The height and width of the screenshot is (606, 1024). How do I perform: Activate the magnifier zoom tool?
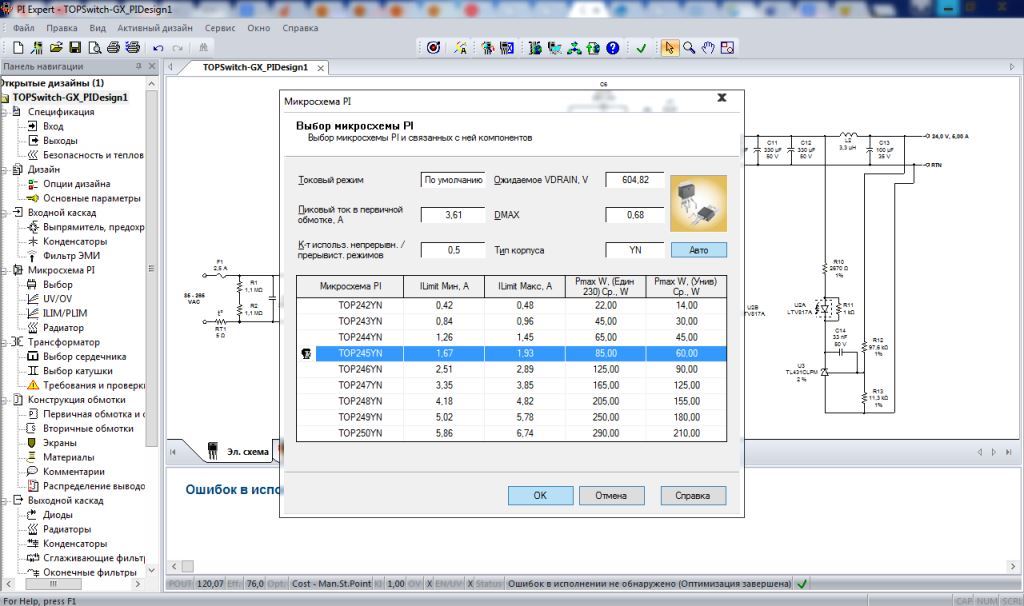pyautogui.click(x=689, y=48)
